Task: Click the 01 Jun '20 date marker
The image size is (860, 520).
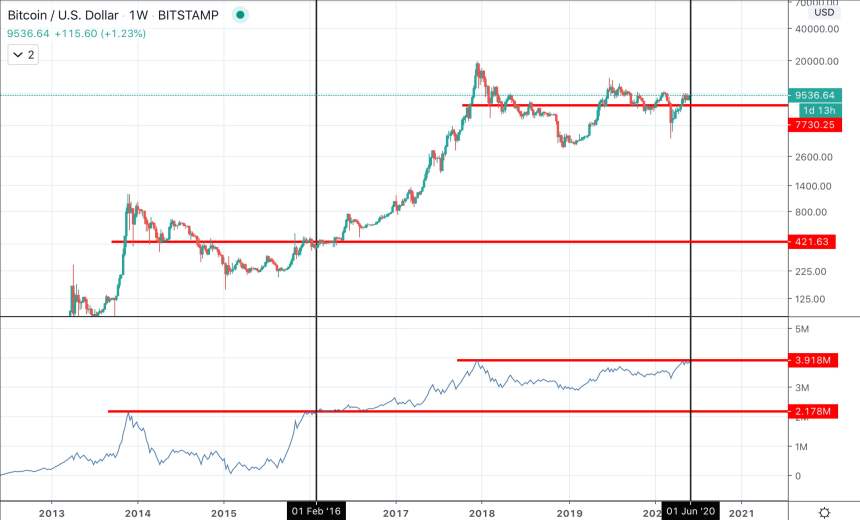Action: click(x=691, y=511)
